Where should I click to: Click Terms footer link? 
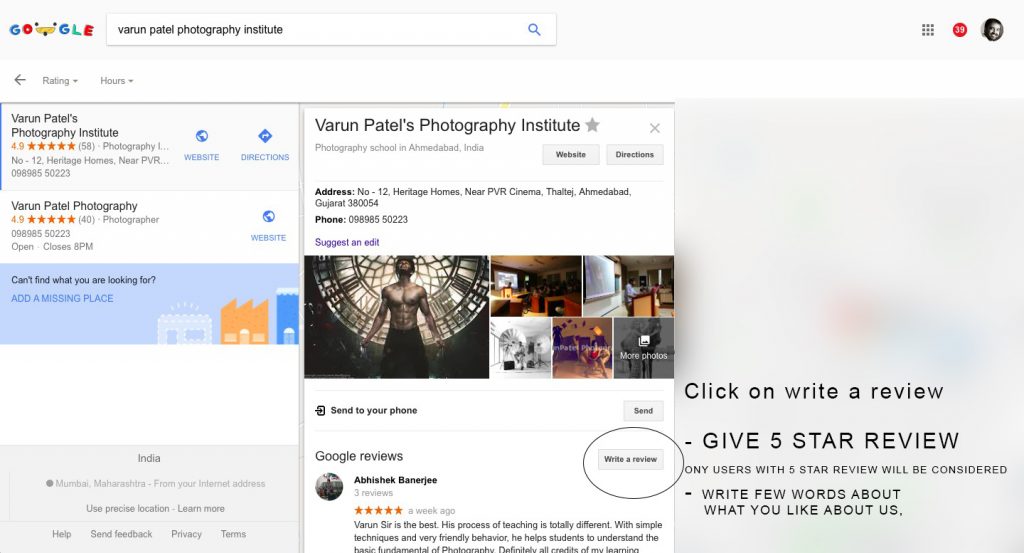click(x=233, y=534)
